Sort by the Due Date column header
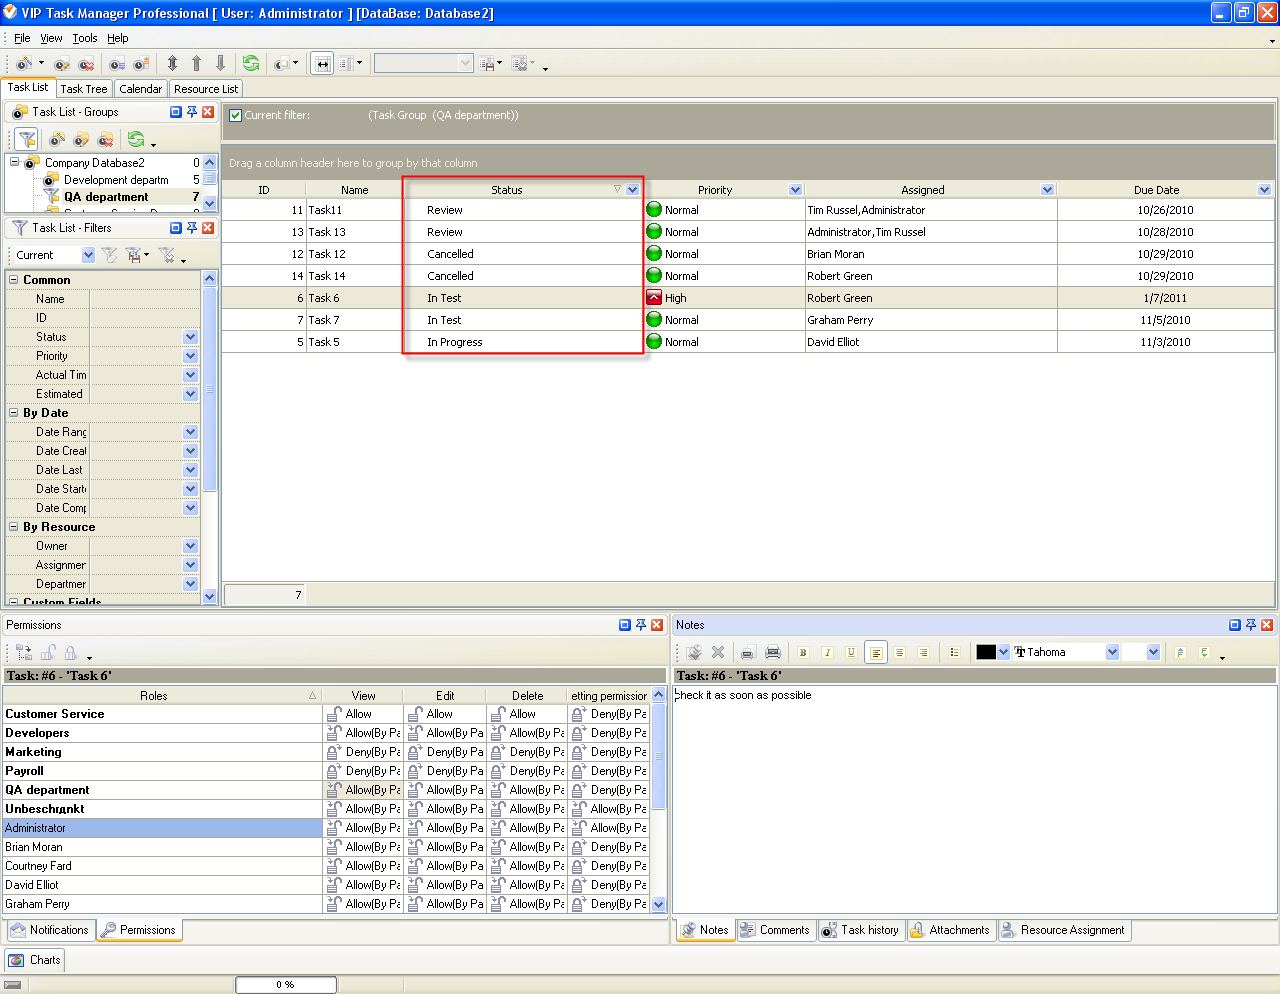The height and width of the screenshot is (994, 1280). (x=1155, y=190)
